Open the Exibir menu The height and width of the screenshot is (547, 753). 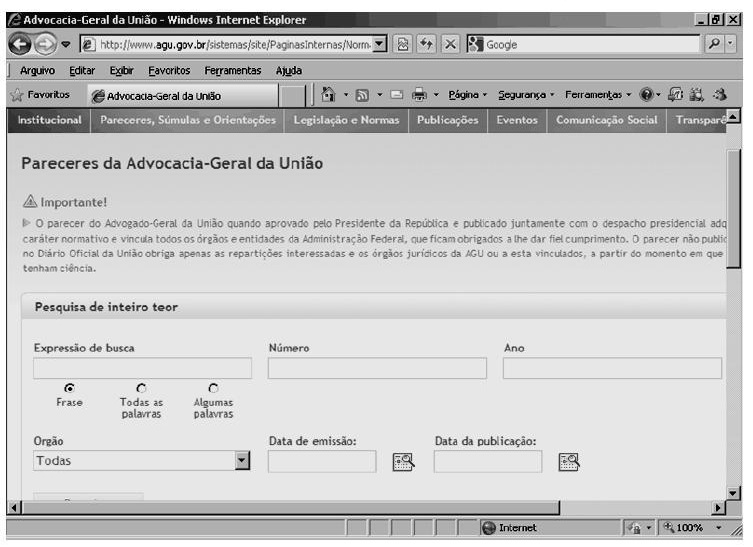click(121, 71)
